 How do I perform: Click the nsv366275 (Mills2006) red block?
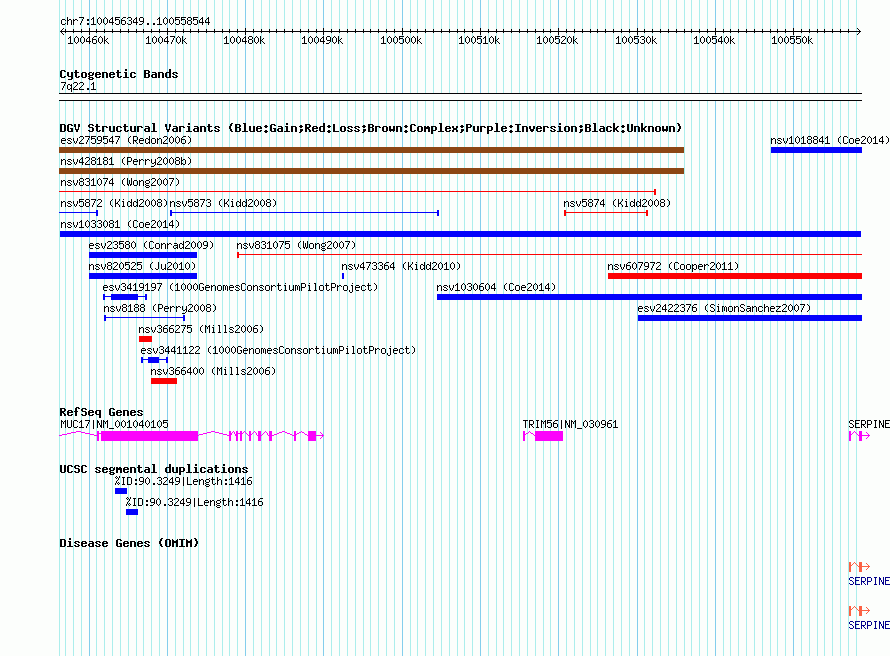pyautogui.click(x=145, y=339)
